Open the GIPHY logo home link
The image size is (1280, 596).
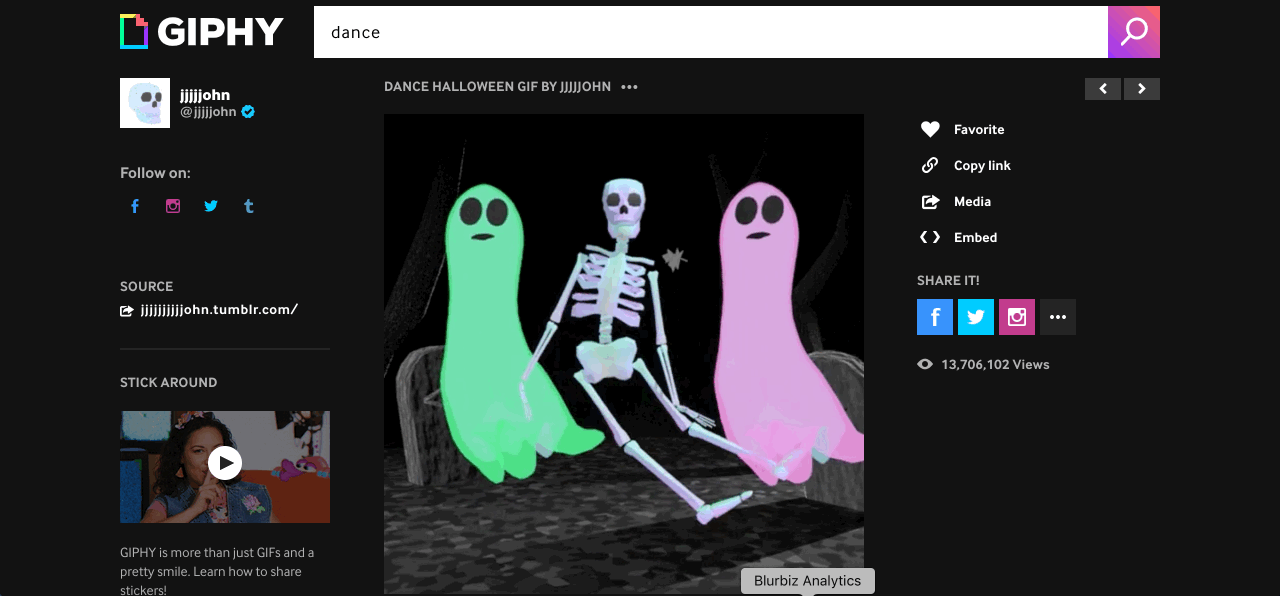[x=202, y=32]
